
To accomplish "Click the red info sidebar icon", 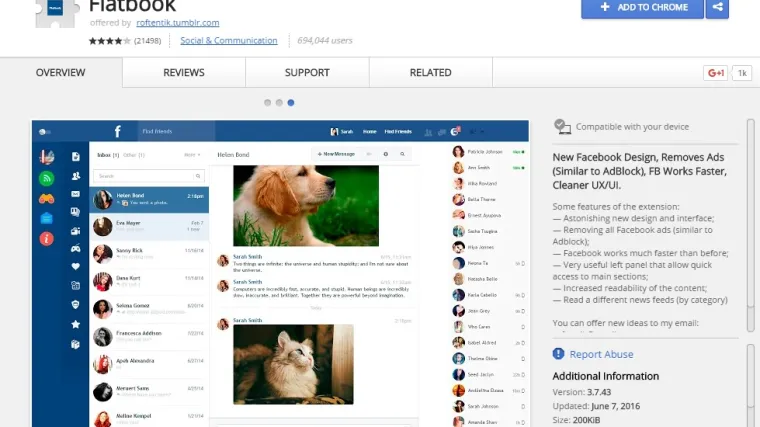I will [47, 238].
